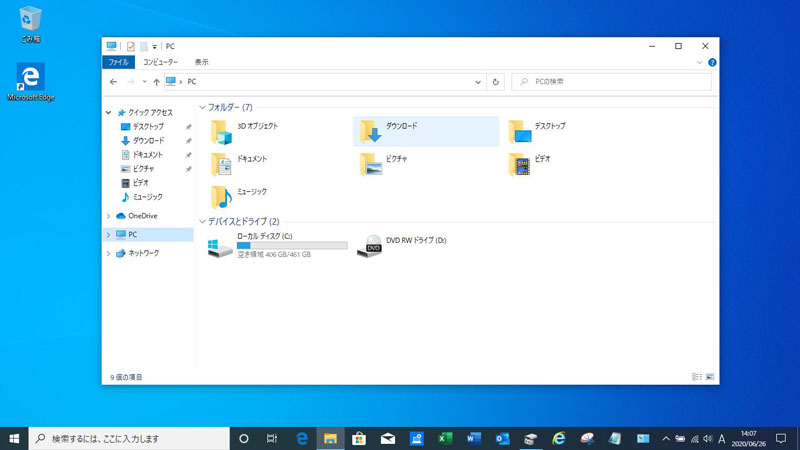Viewport: 800px width, 450px height.
Task: Click network icon in system tray
Action: (x=694, y=438)
